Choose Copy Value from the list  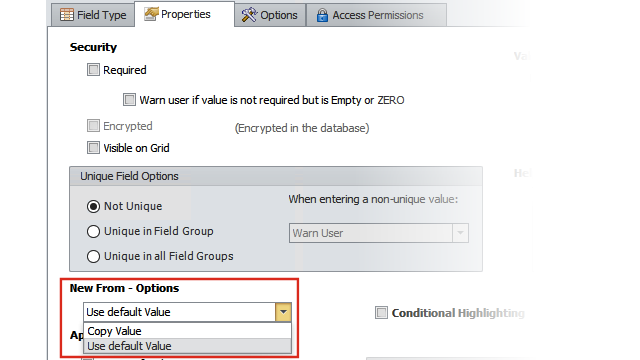pyautogui.click(x=187, y=331)
